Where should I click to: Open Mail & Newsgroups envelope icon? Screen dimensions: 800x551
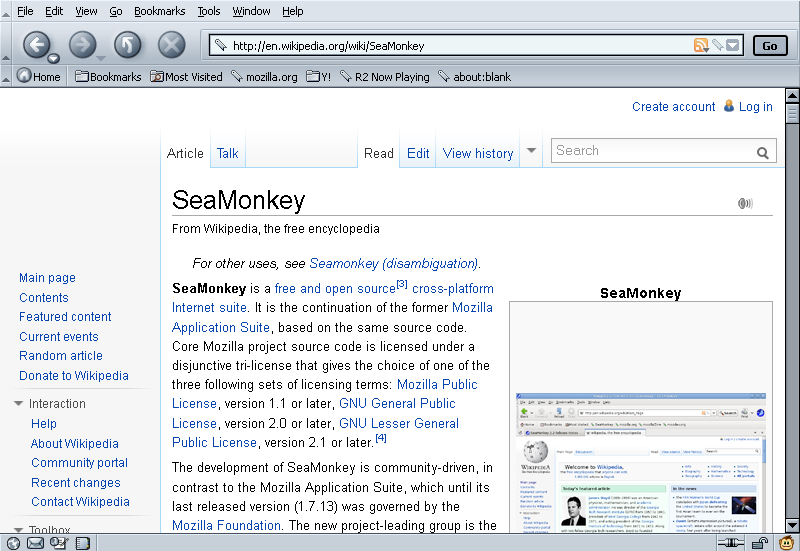click(x=35, y=543)
